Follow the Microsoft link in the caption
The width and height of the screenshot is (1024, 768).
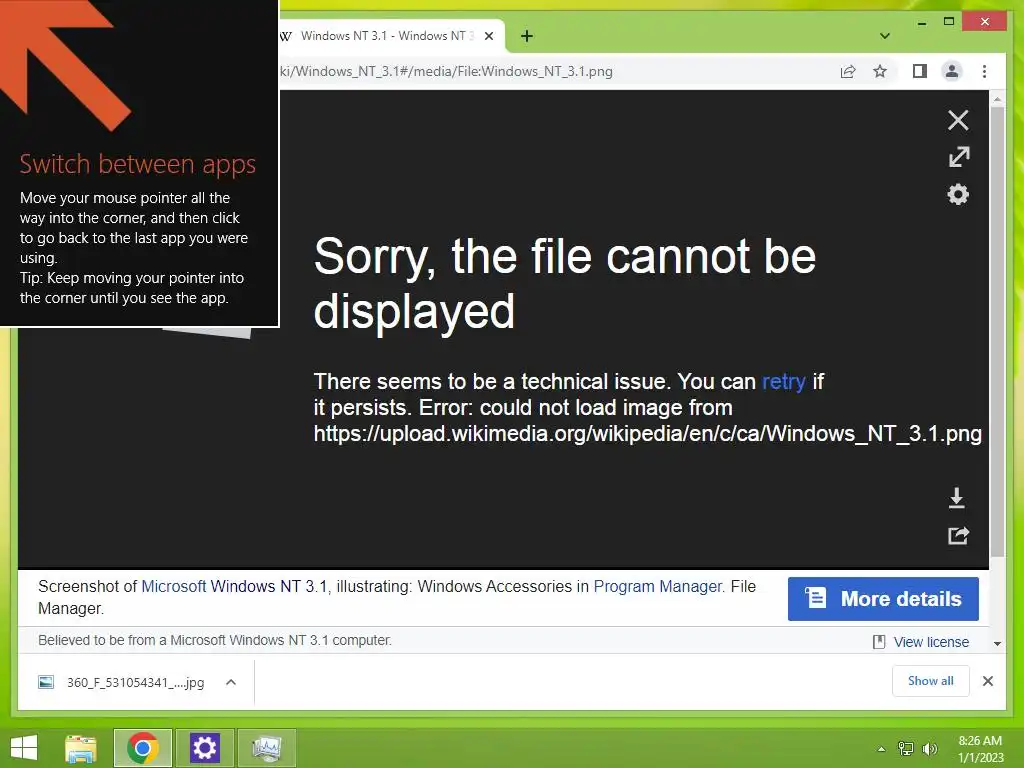(174, 586)
